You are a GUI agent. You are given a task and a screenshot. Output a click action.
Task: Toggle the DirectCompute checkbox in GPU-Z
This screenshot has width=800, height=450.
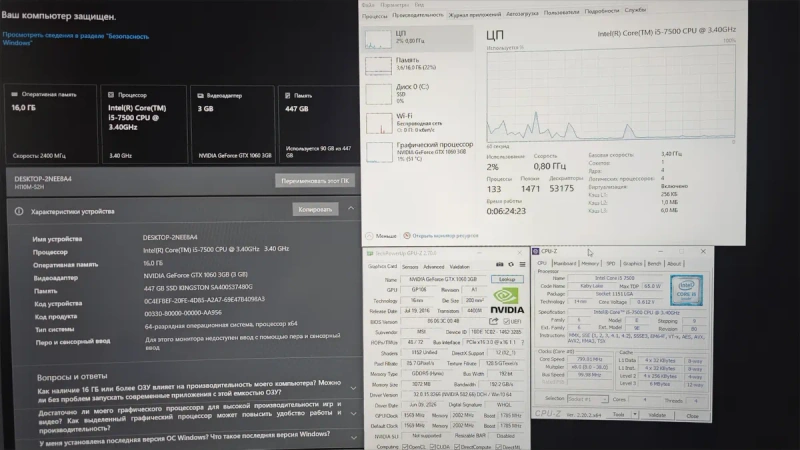457,447
